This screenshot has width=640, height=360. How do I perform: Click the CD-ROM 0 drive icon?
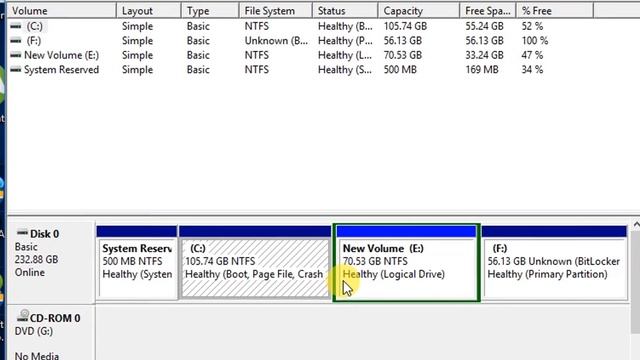click(23, 316)
